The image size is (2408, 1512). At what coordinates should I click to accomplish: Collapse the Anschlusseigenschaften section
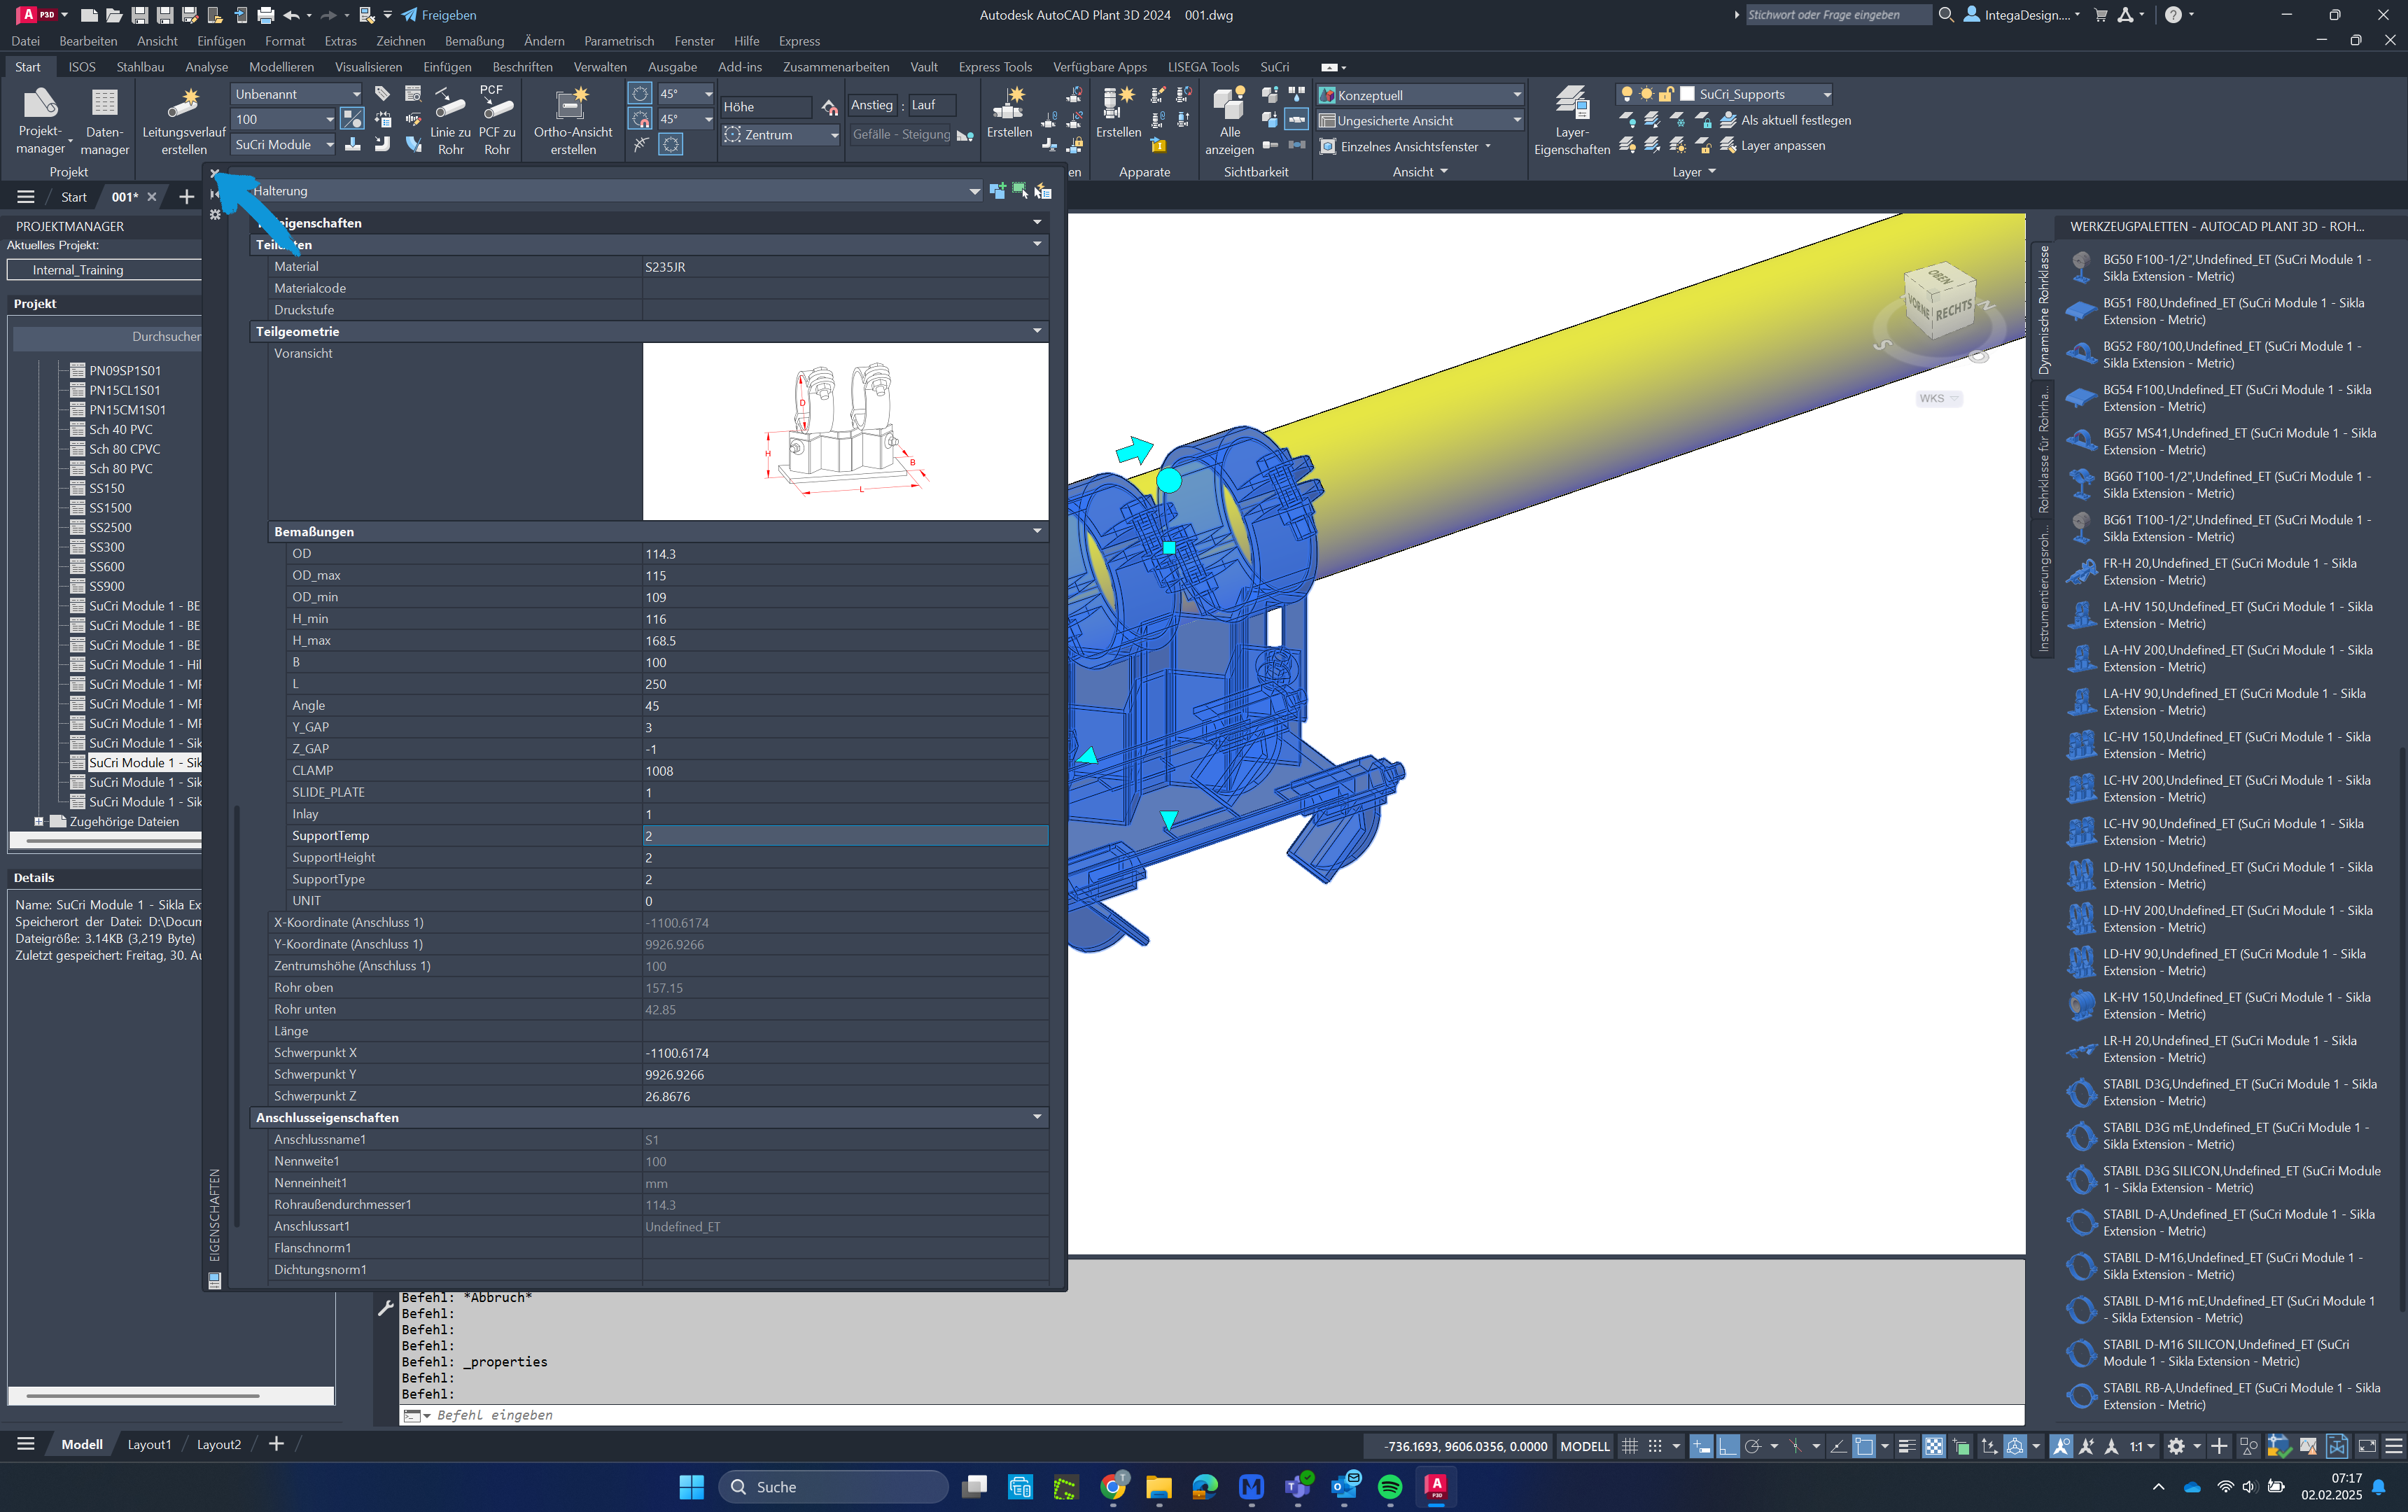point(1037,1117)
